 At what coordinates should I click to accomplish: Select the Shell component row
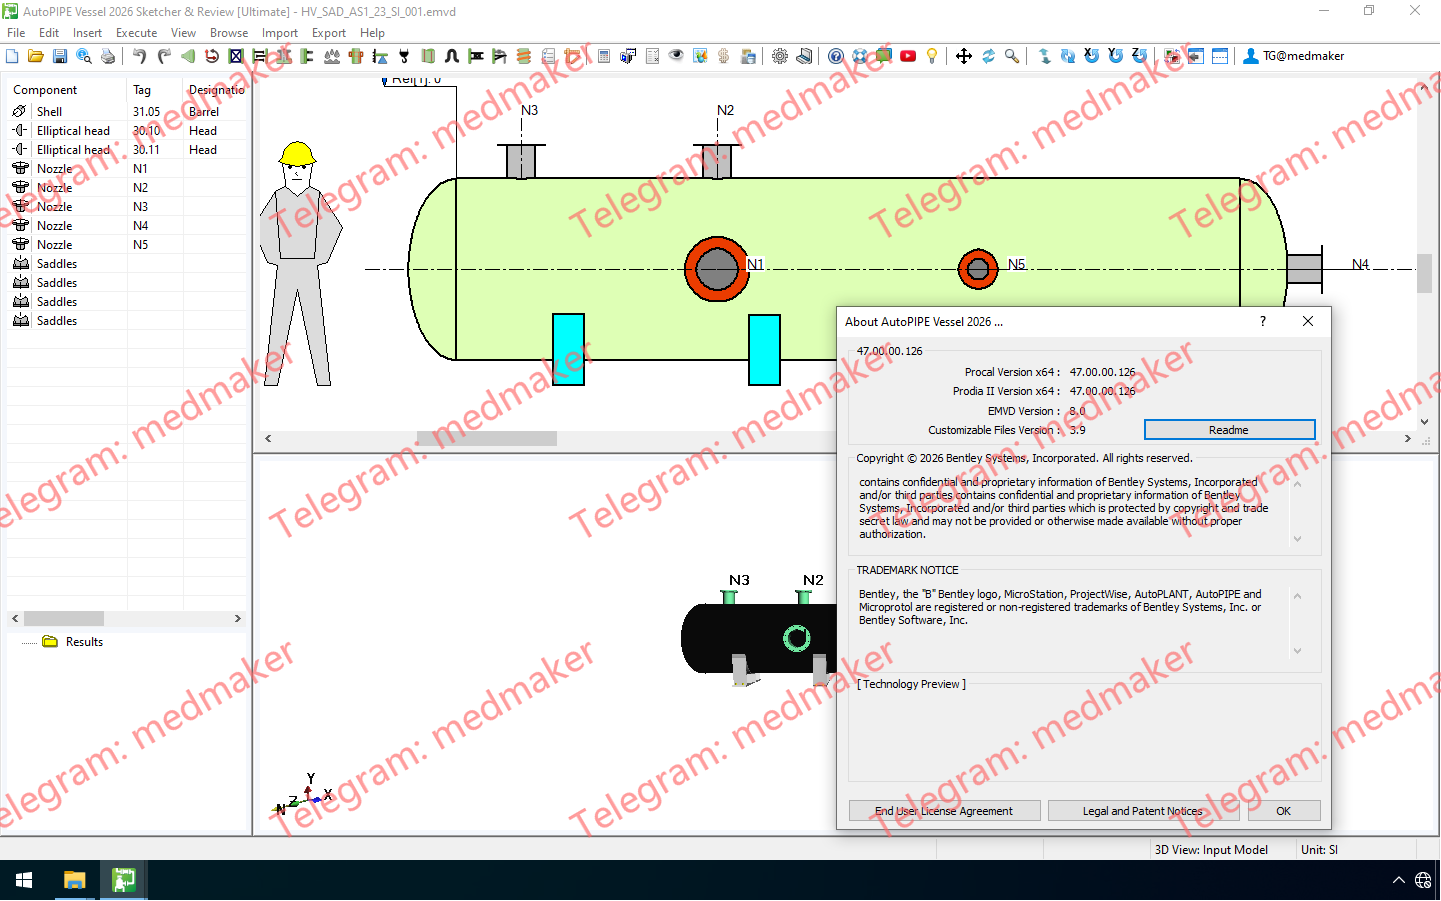click(50, 112)
